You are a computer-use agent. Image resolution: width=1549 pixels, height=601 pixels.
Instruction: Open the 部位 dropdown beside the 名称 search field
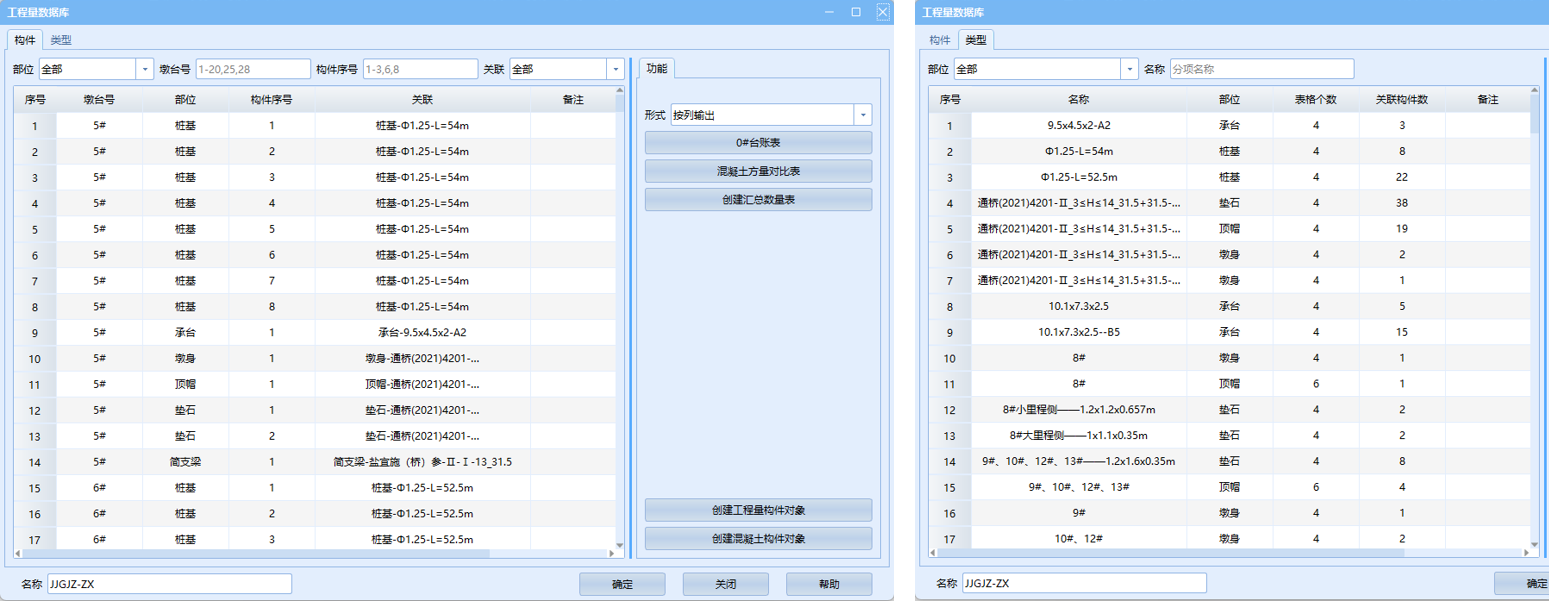tap(1130, 69)
